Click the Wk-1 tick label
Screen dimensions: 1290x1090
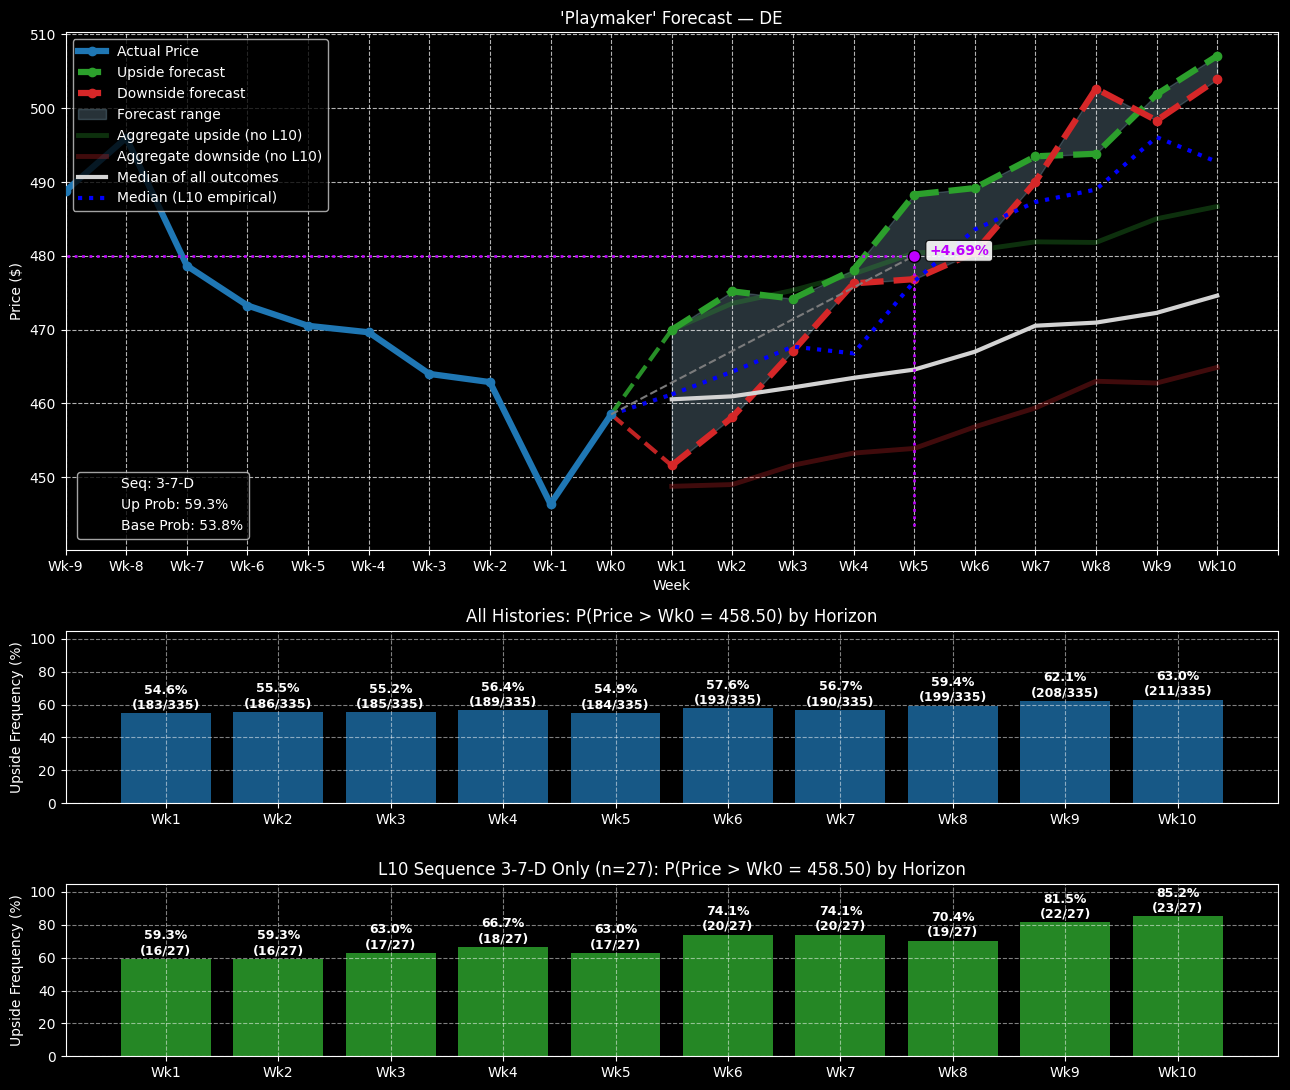coord(550,566)
